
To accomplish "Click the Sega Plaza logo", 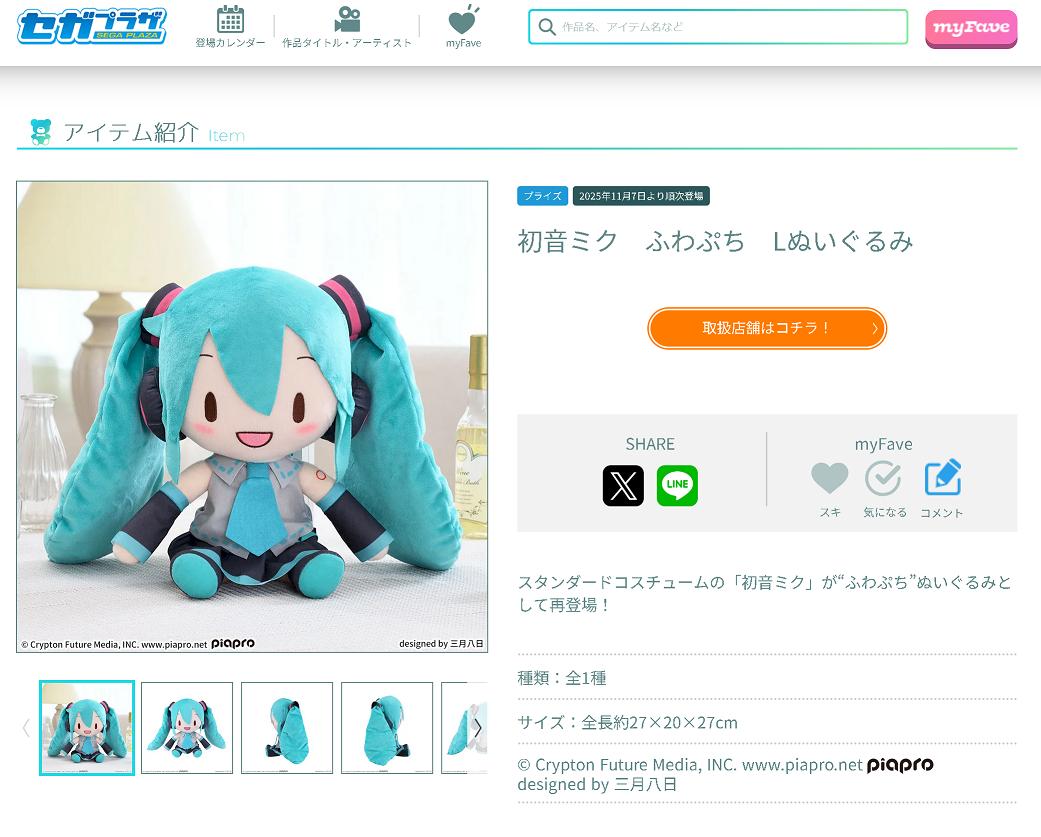I will 92,26.
